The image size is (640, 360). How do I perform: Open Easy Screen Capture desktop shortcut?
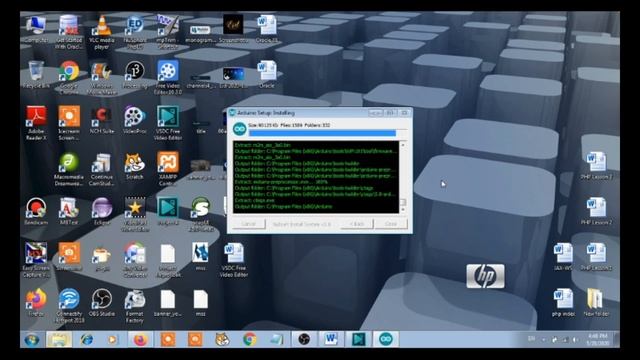coord(36,260)
